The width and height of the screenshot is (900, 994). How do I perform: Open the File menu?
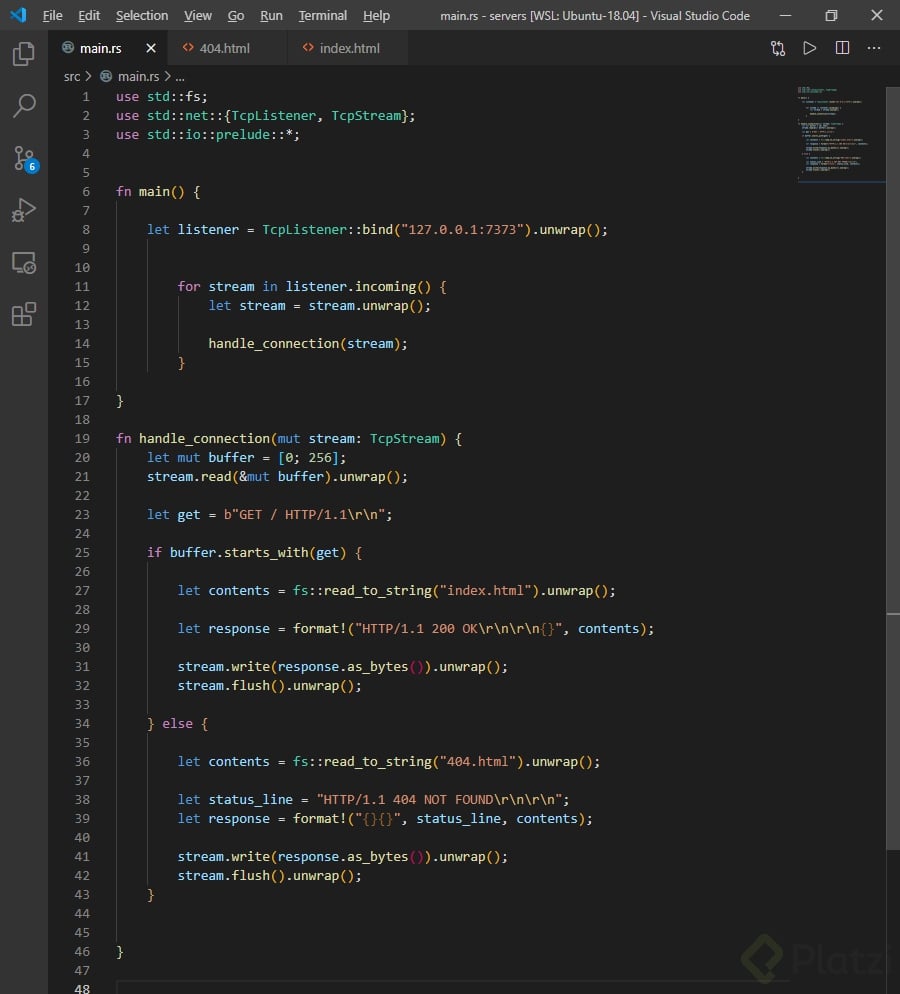point(52,16)
